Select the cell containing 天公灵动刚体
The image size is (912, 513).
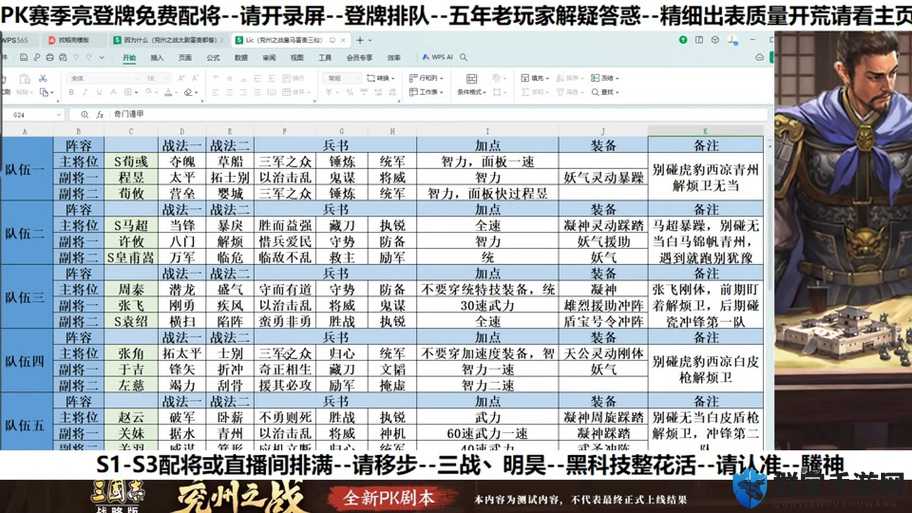(603, 353)
